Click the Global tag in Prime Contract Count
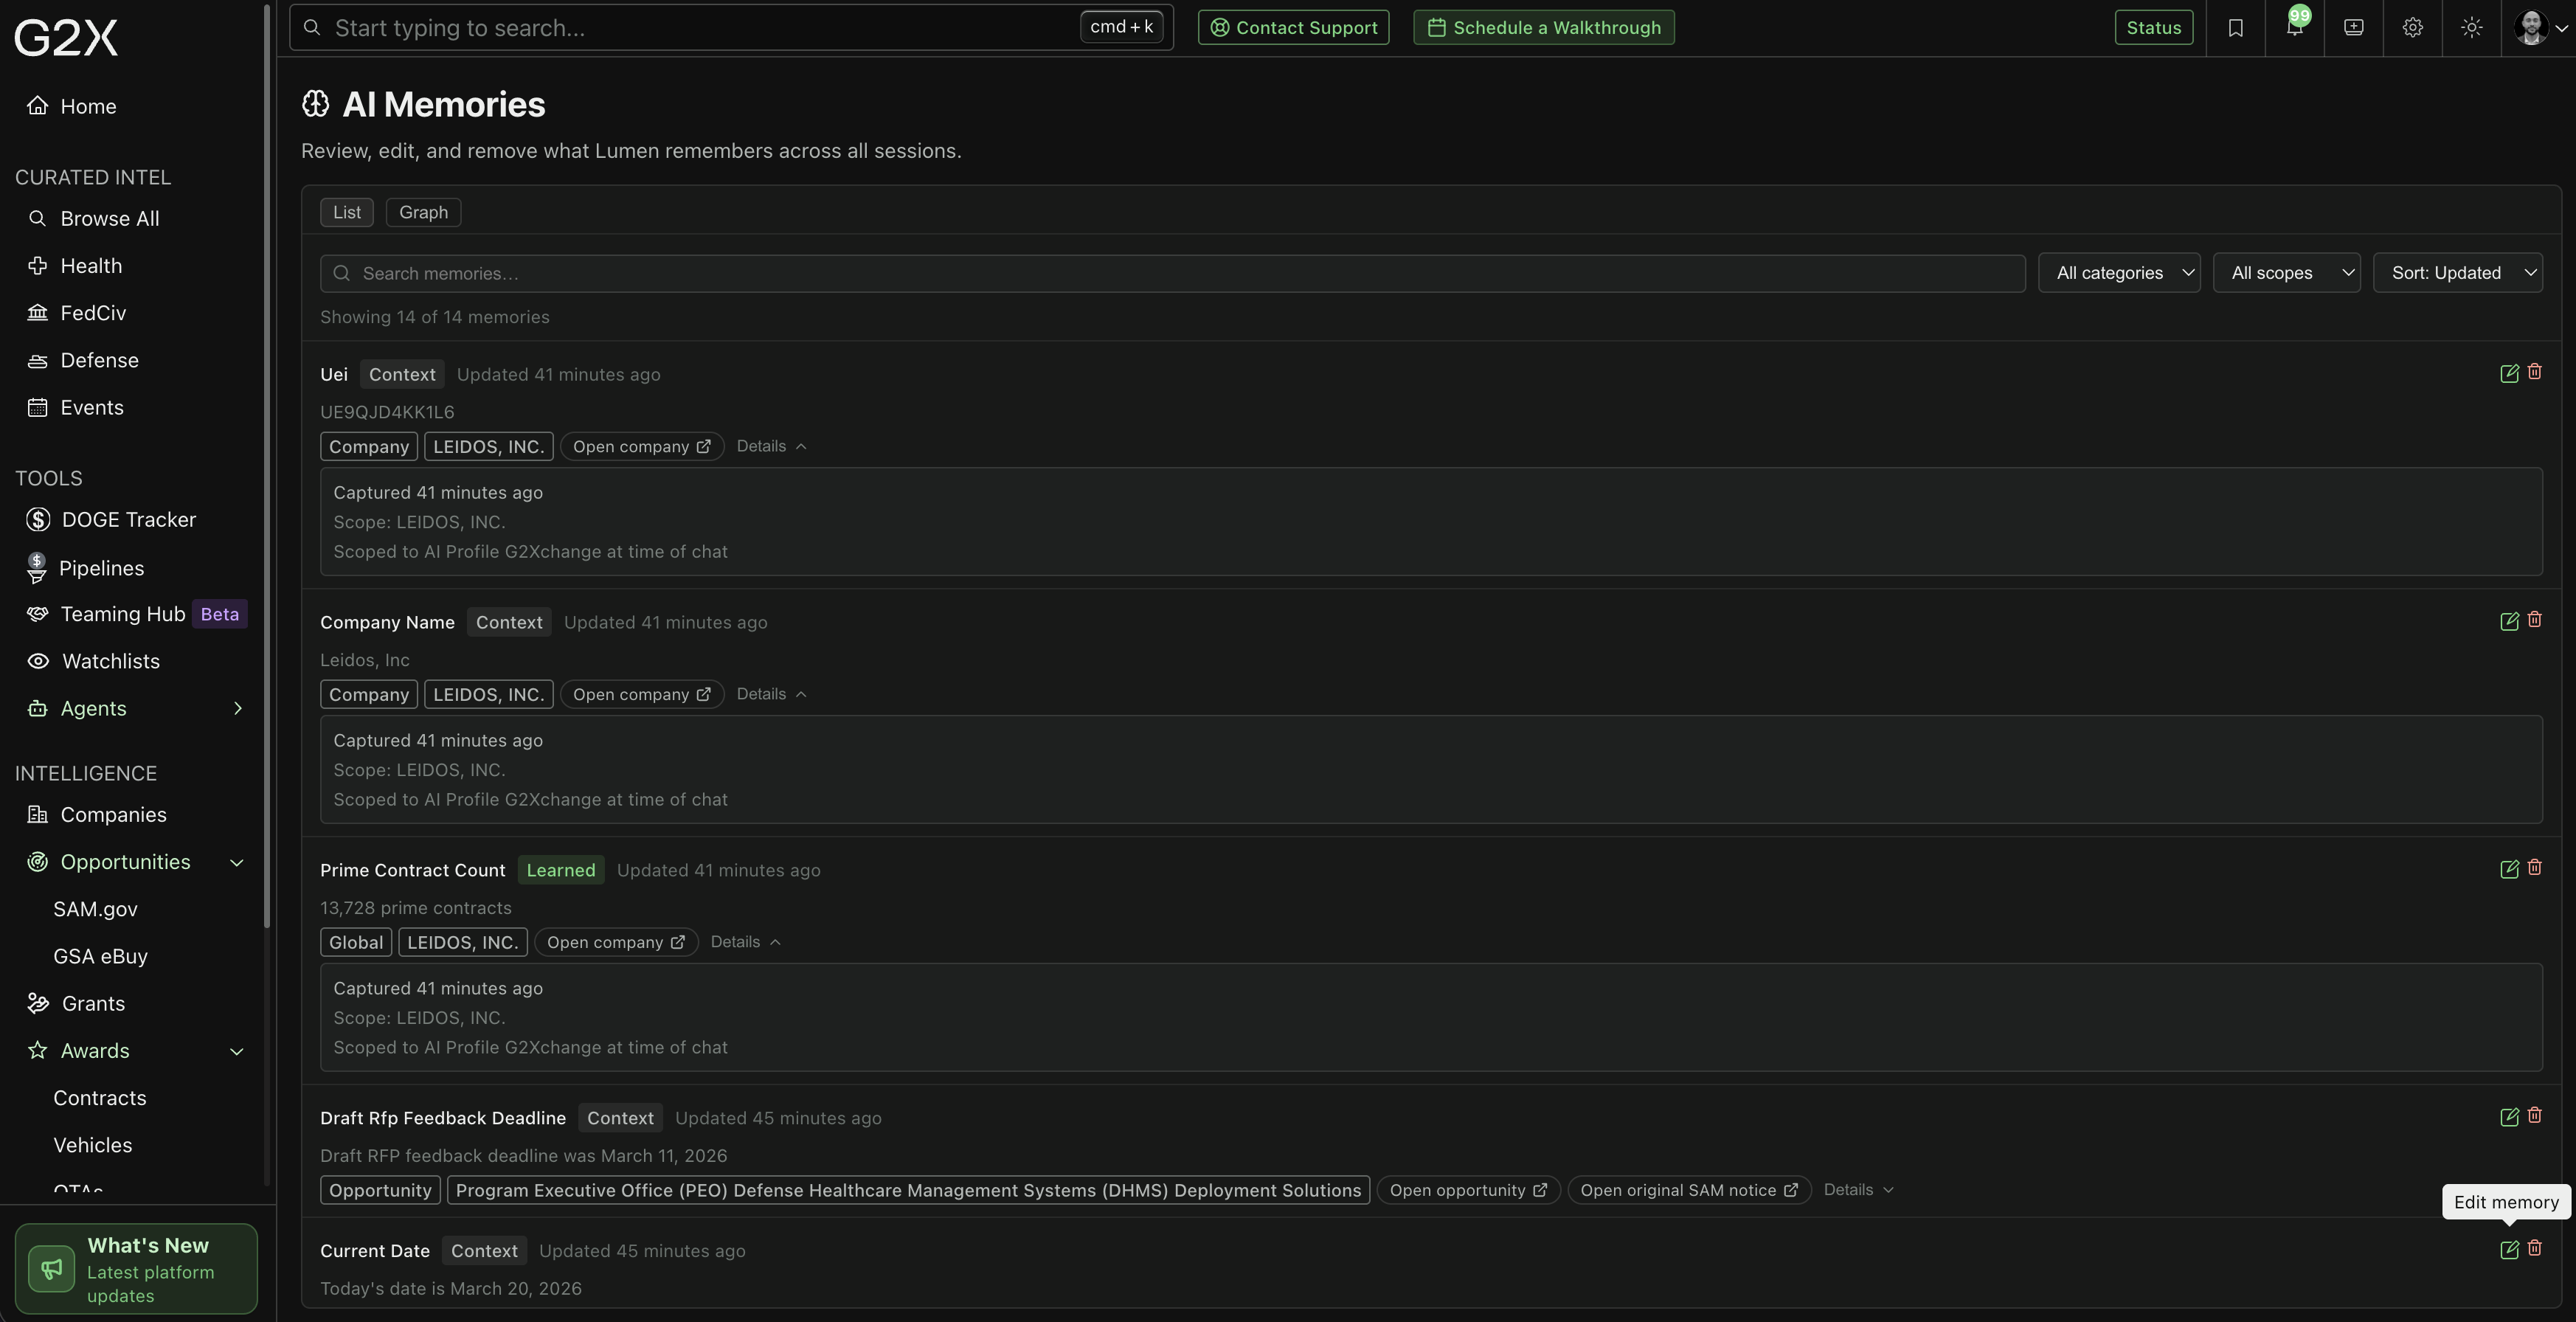The image size is (2576, 1322). (356, 942)
